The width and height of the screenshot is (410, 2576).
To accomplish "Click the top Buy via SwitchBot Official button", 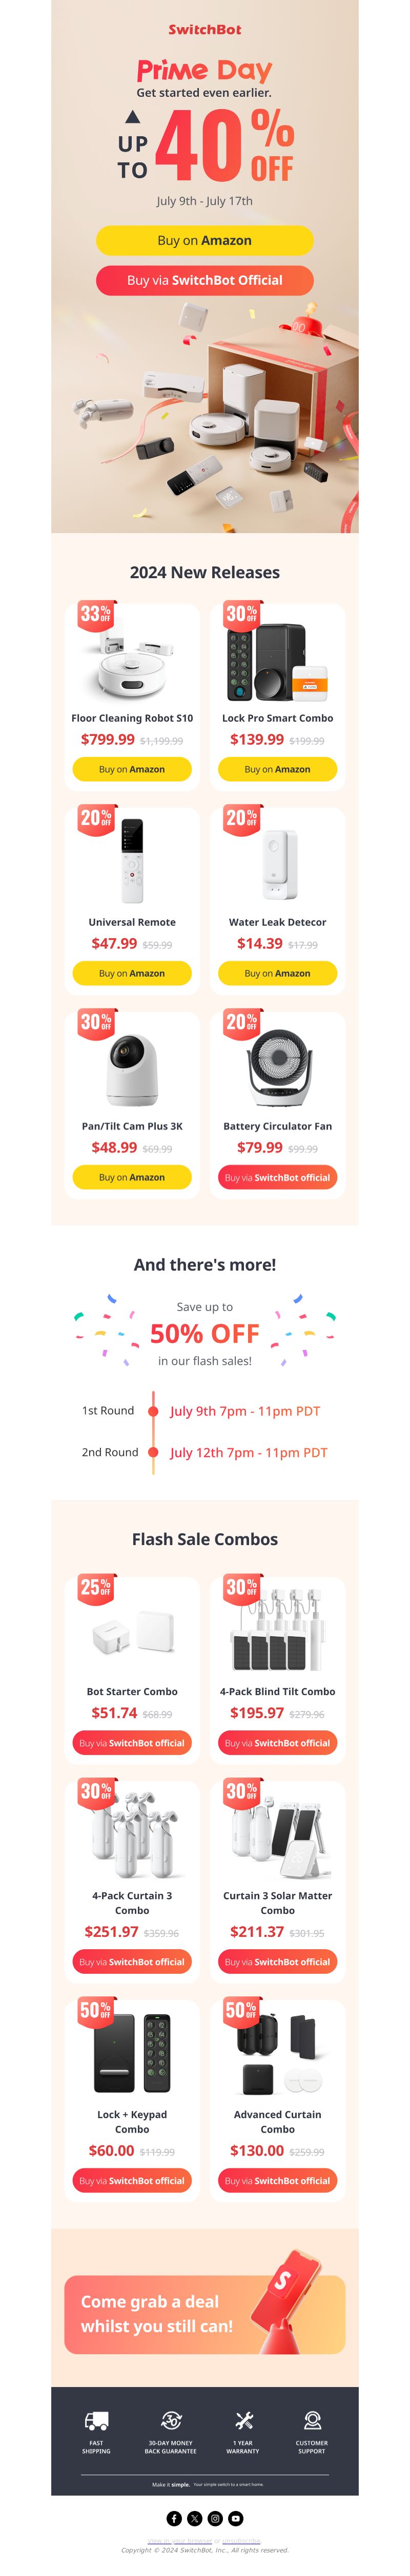I will 205,280.
